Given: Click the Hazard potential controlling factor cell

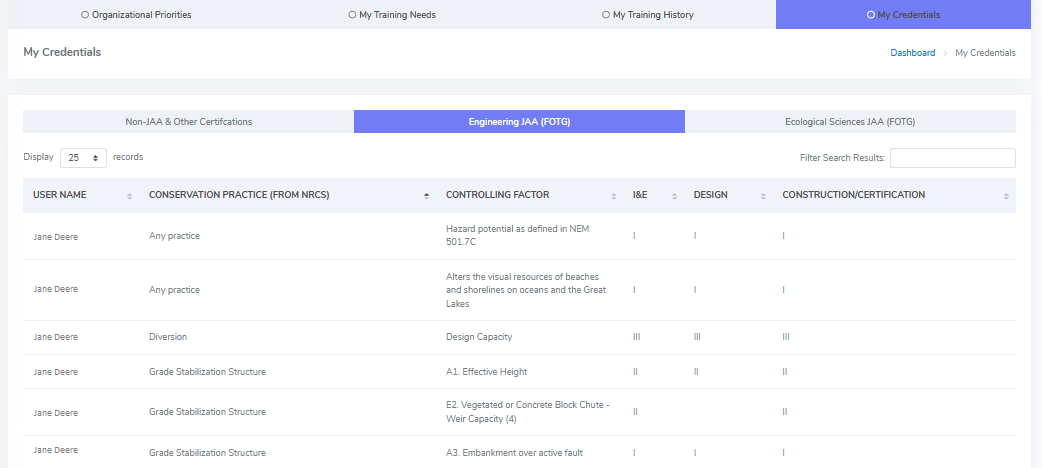Looking at the screenshot, I should tap(518, 235).
